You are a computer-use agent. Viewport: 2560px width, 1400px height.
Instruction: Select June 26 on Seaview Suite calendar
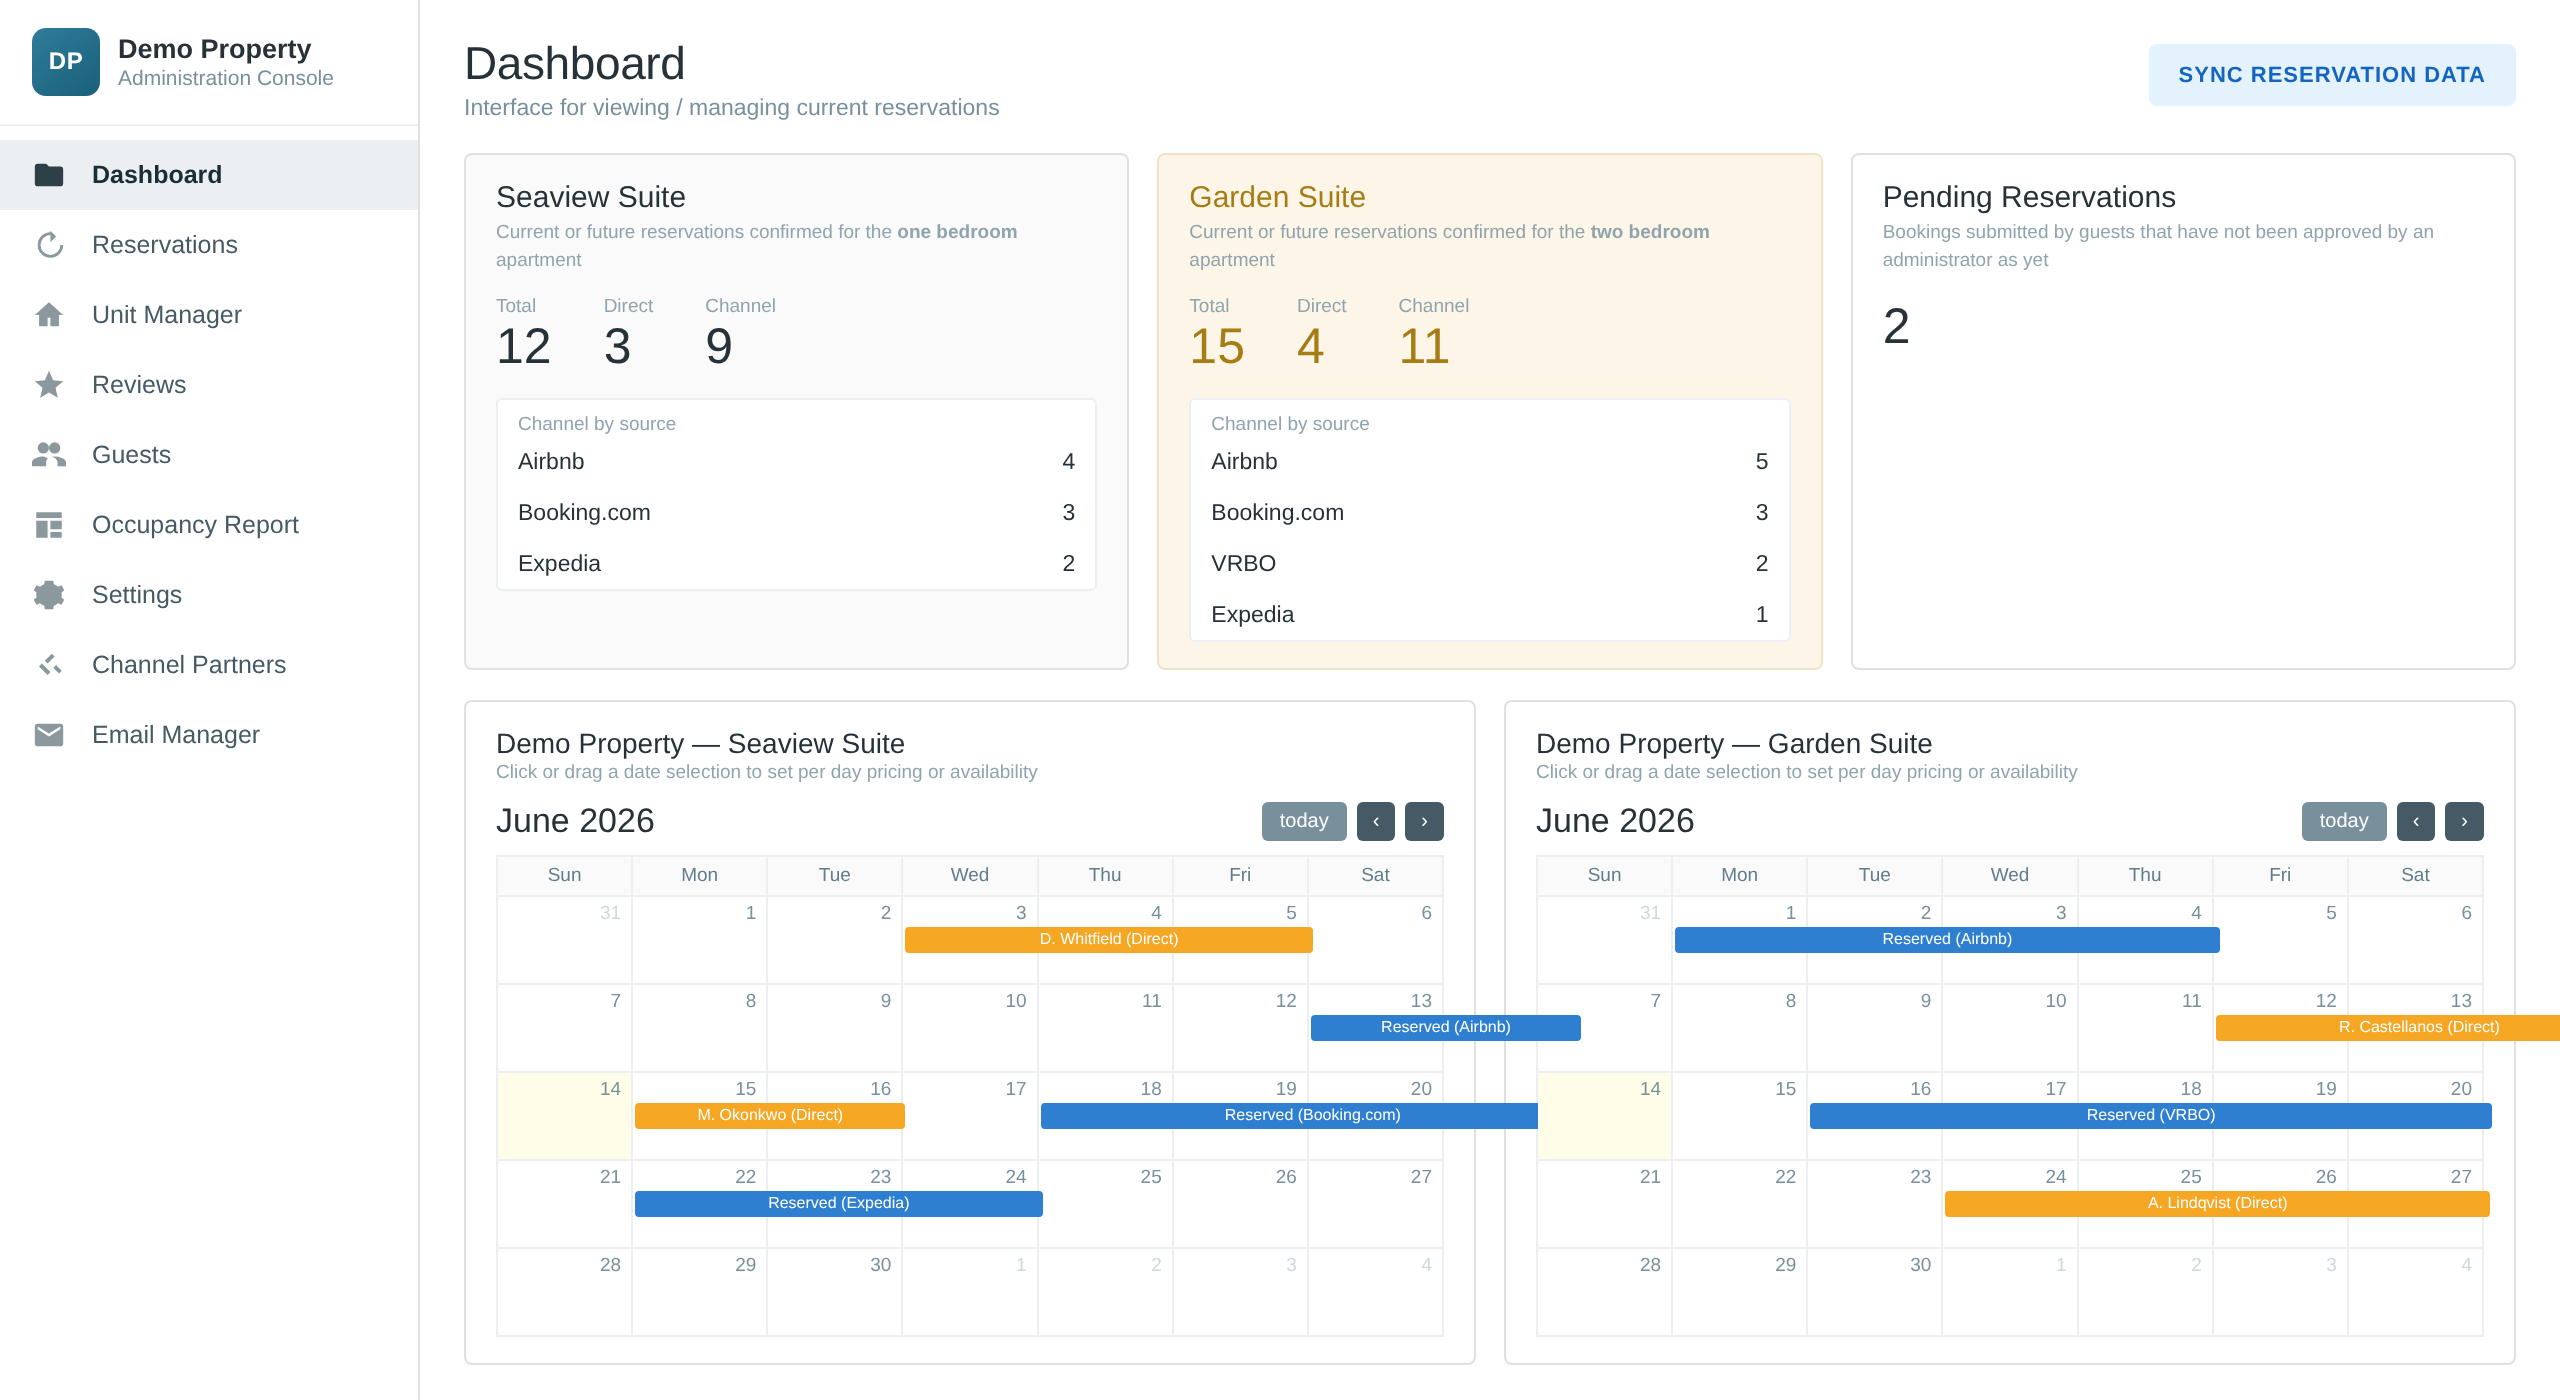point(1240,1203)
